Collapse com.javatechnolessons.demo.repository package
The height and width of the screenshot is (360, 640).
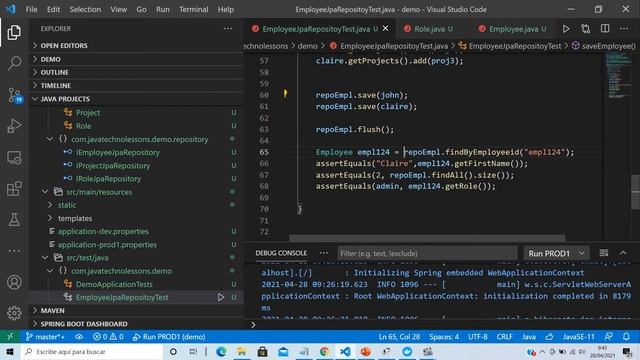point(50,139)
